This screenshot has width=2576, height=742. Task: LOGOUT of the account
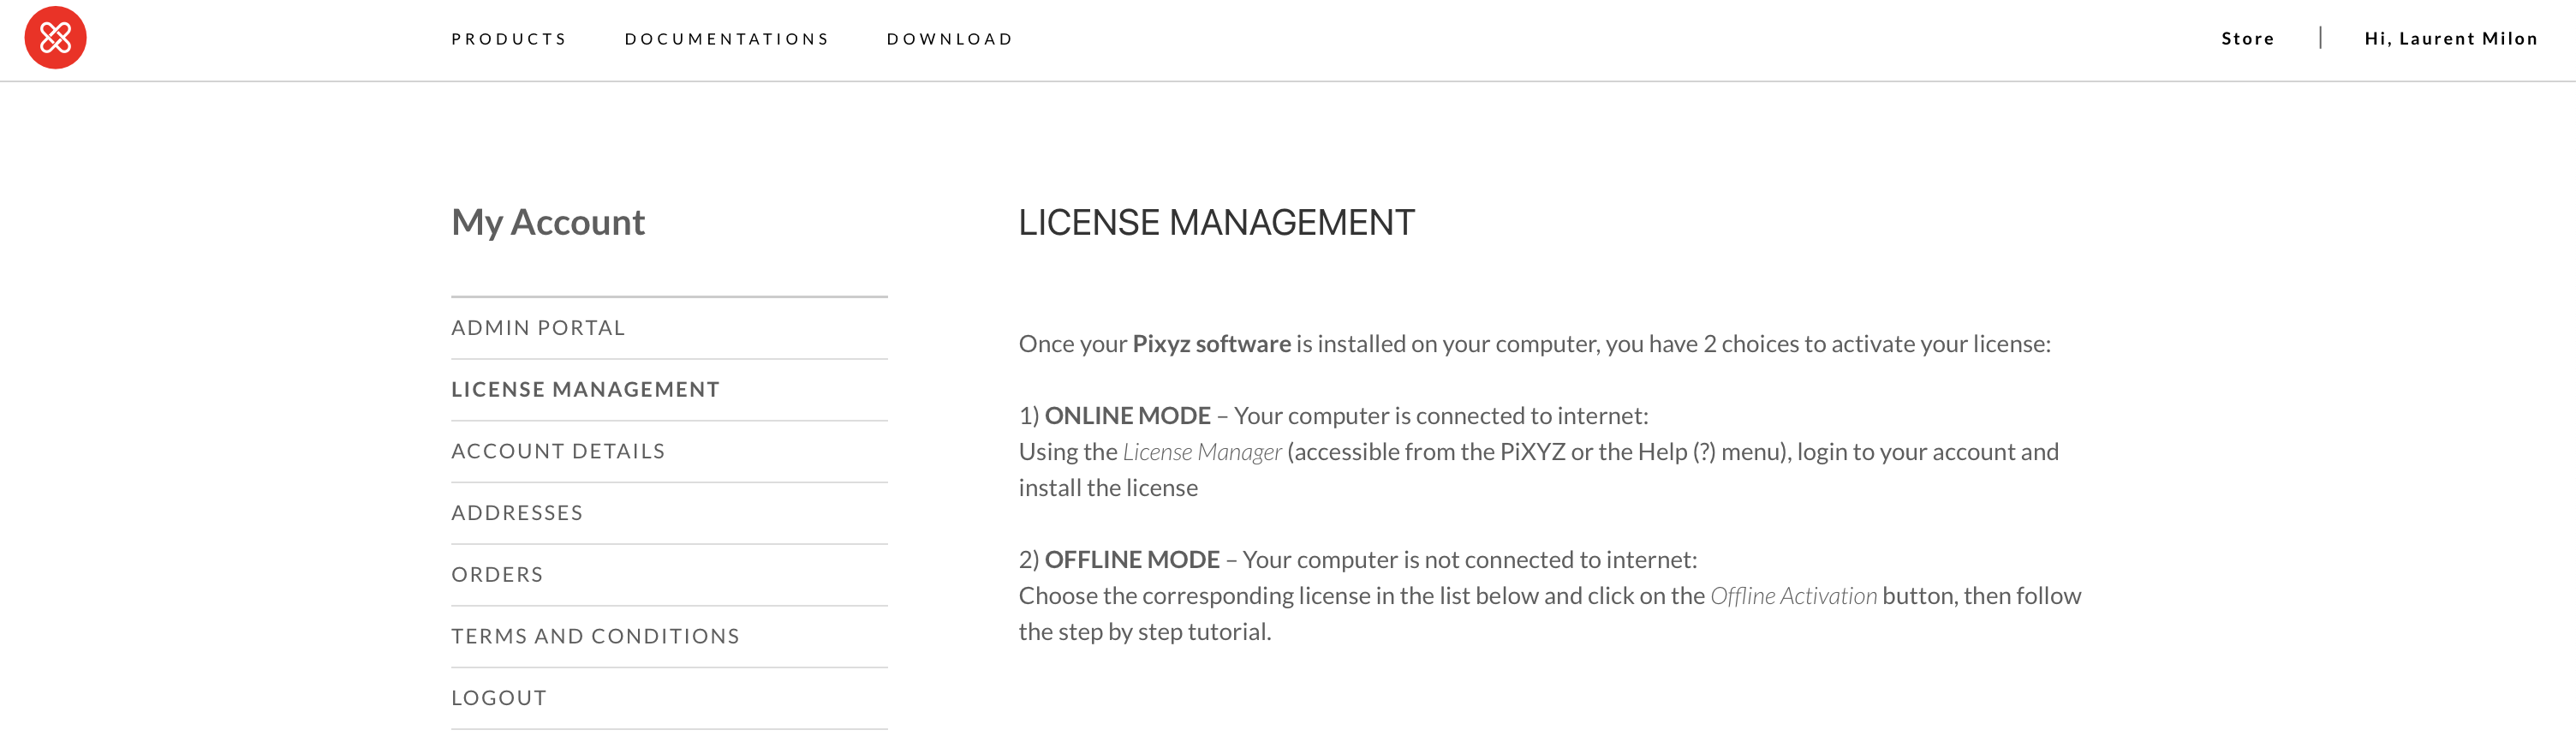[498, 697]
